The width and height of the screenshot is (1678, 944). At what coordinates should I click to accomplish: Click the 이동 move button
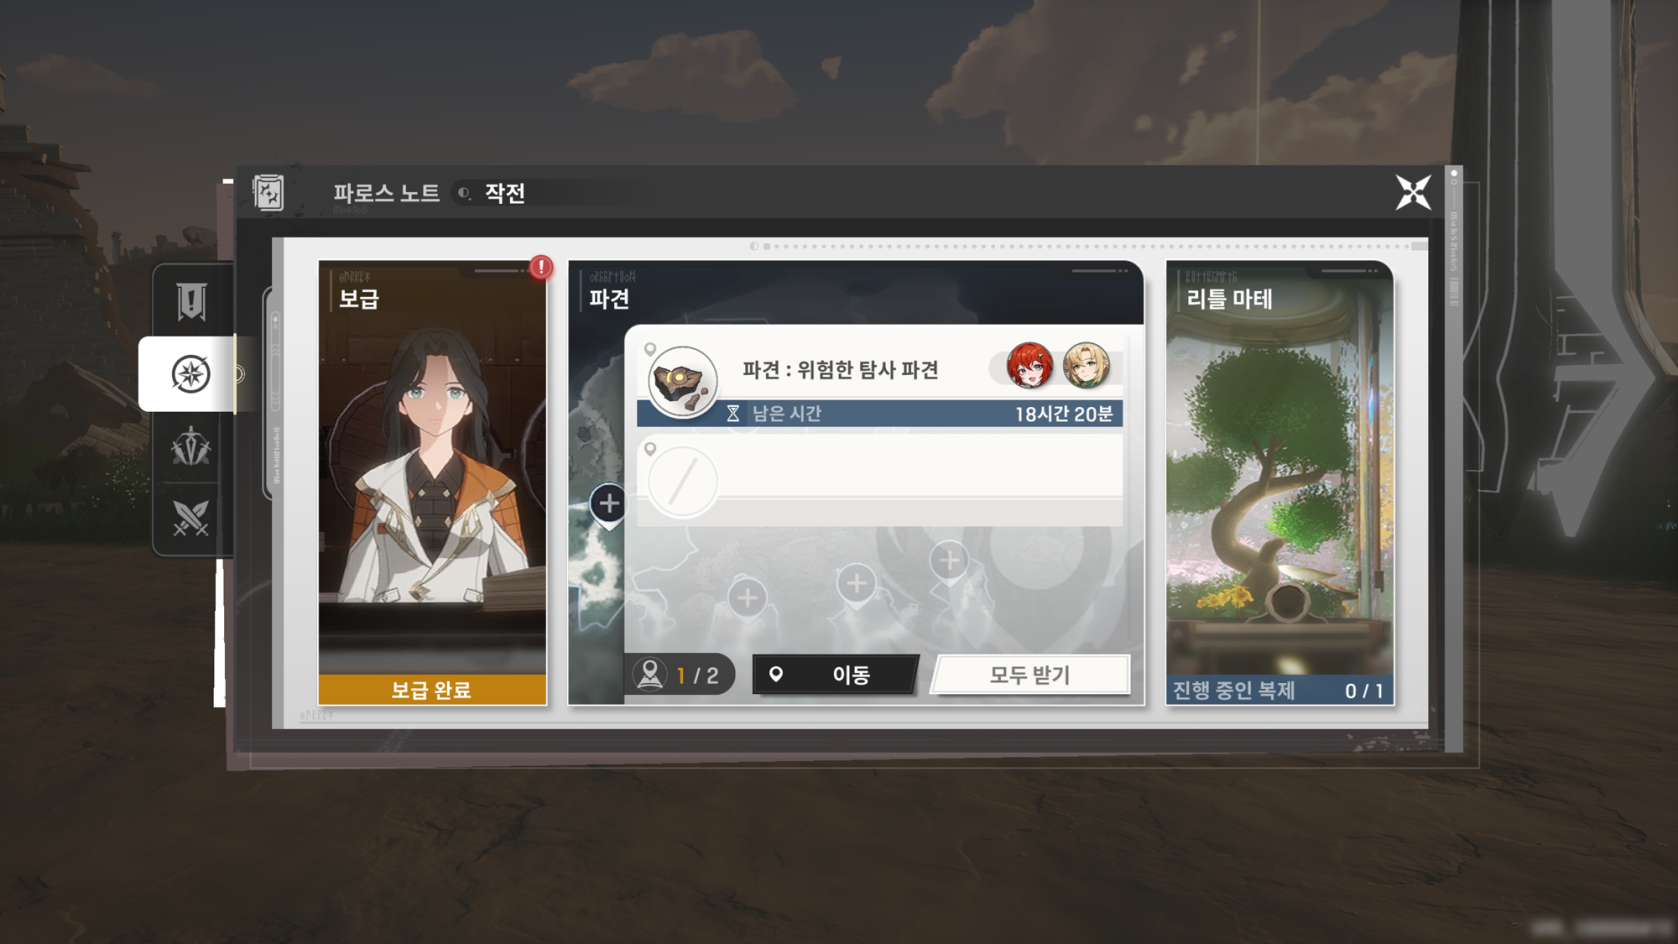click(835, 675)
